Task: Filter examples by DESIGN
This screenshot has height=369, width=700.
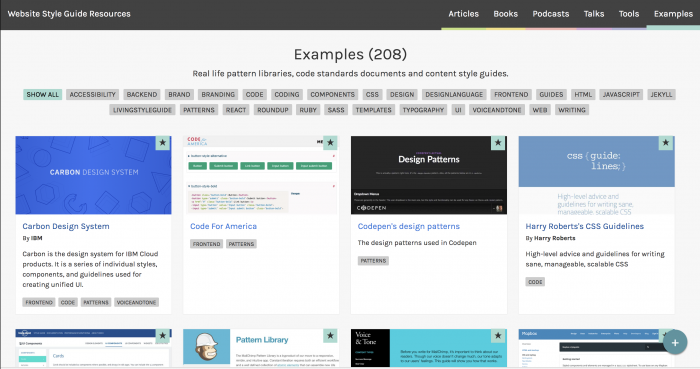Action: pyautogui.click(x=402, y=95)
